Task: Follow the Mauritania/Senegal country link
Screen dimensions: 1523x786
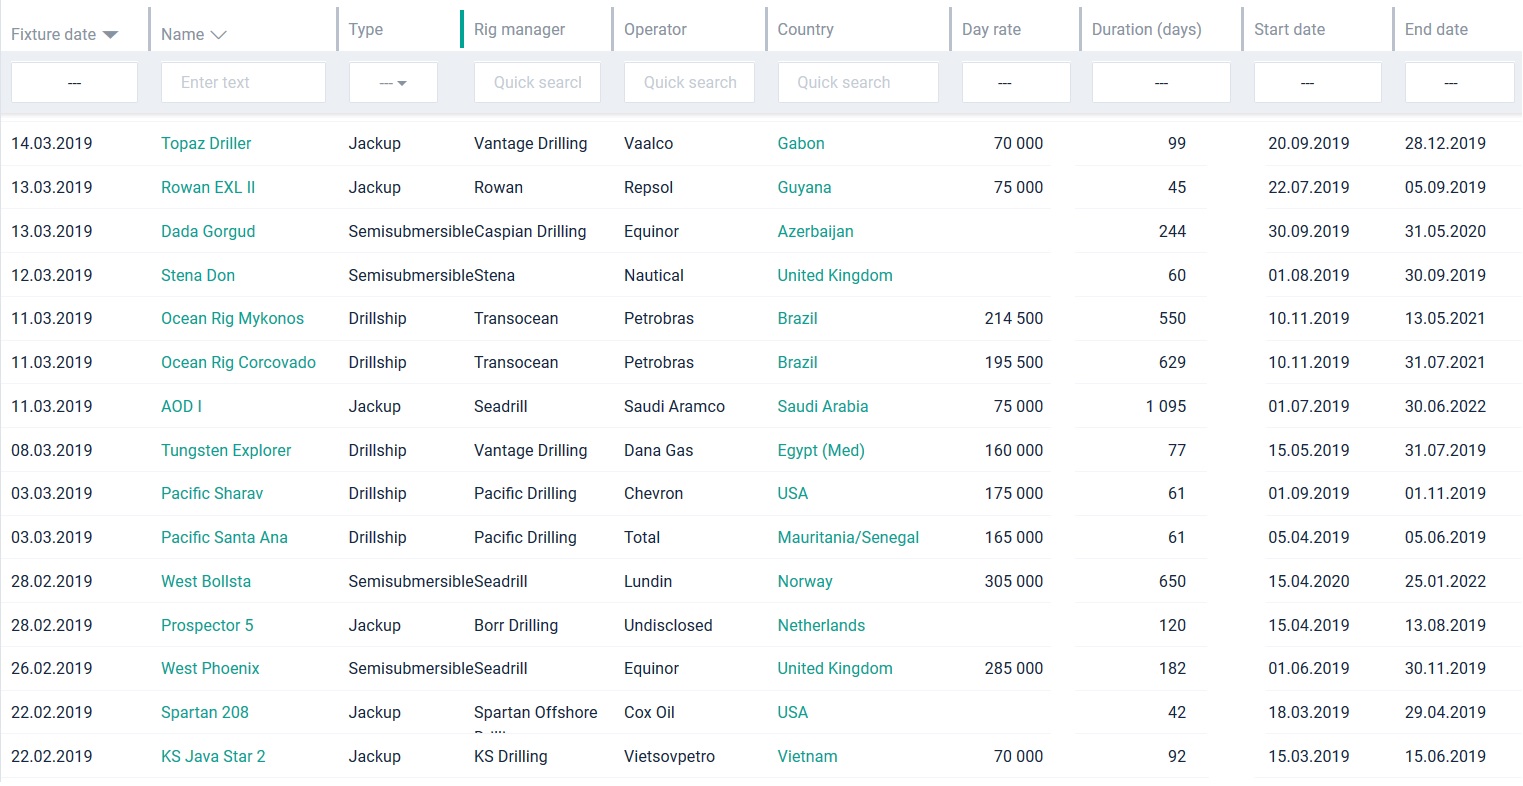Action: 848,538
